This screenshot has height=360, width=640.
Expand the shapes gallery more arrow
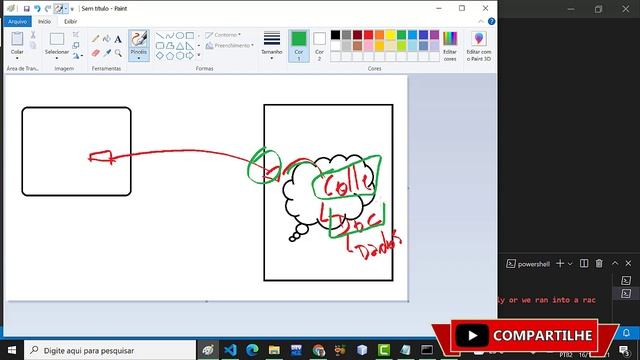pos(199,55)
